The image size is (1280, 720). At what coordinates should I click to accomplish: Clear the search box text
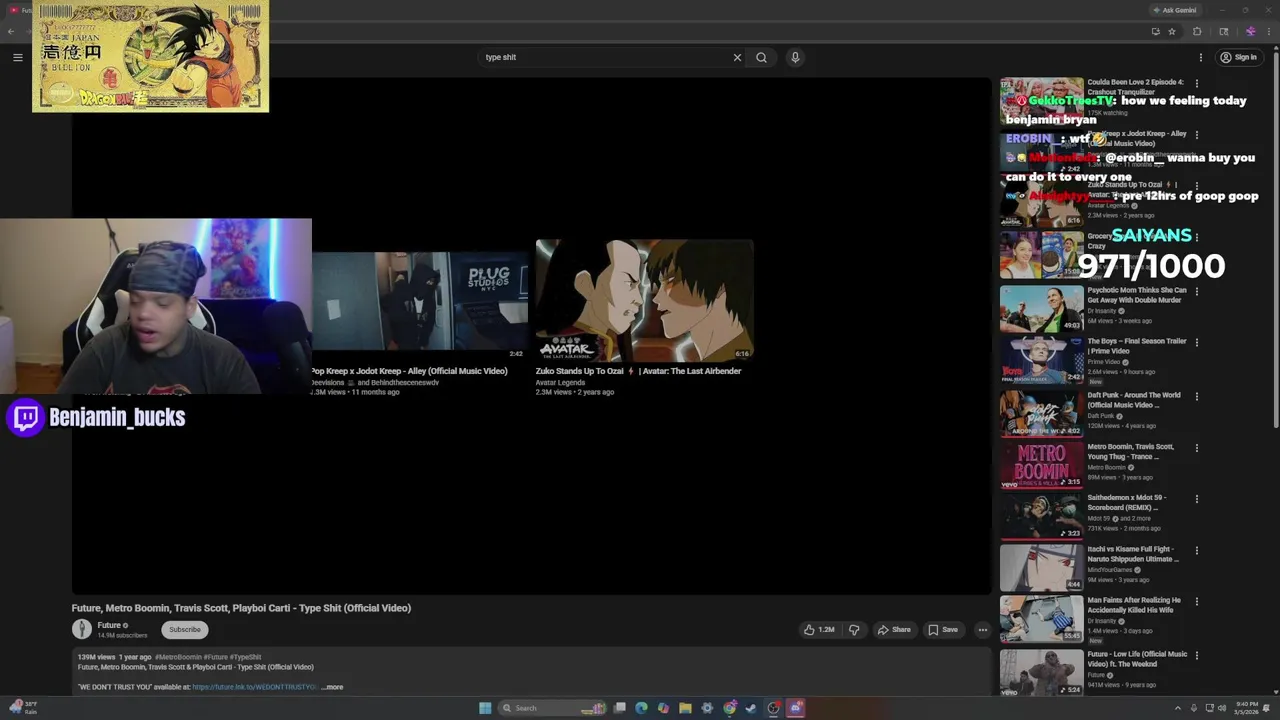tap(737, 57)
